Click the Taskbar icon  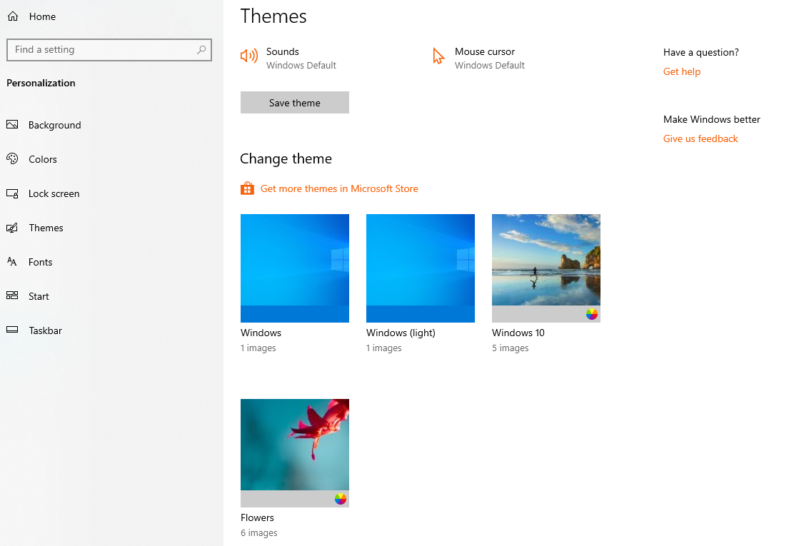pos(12,330)
